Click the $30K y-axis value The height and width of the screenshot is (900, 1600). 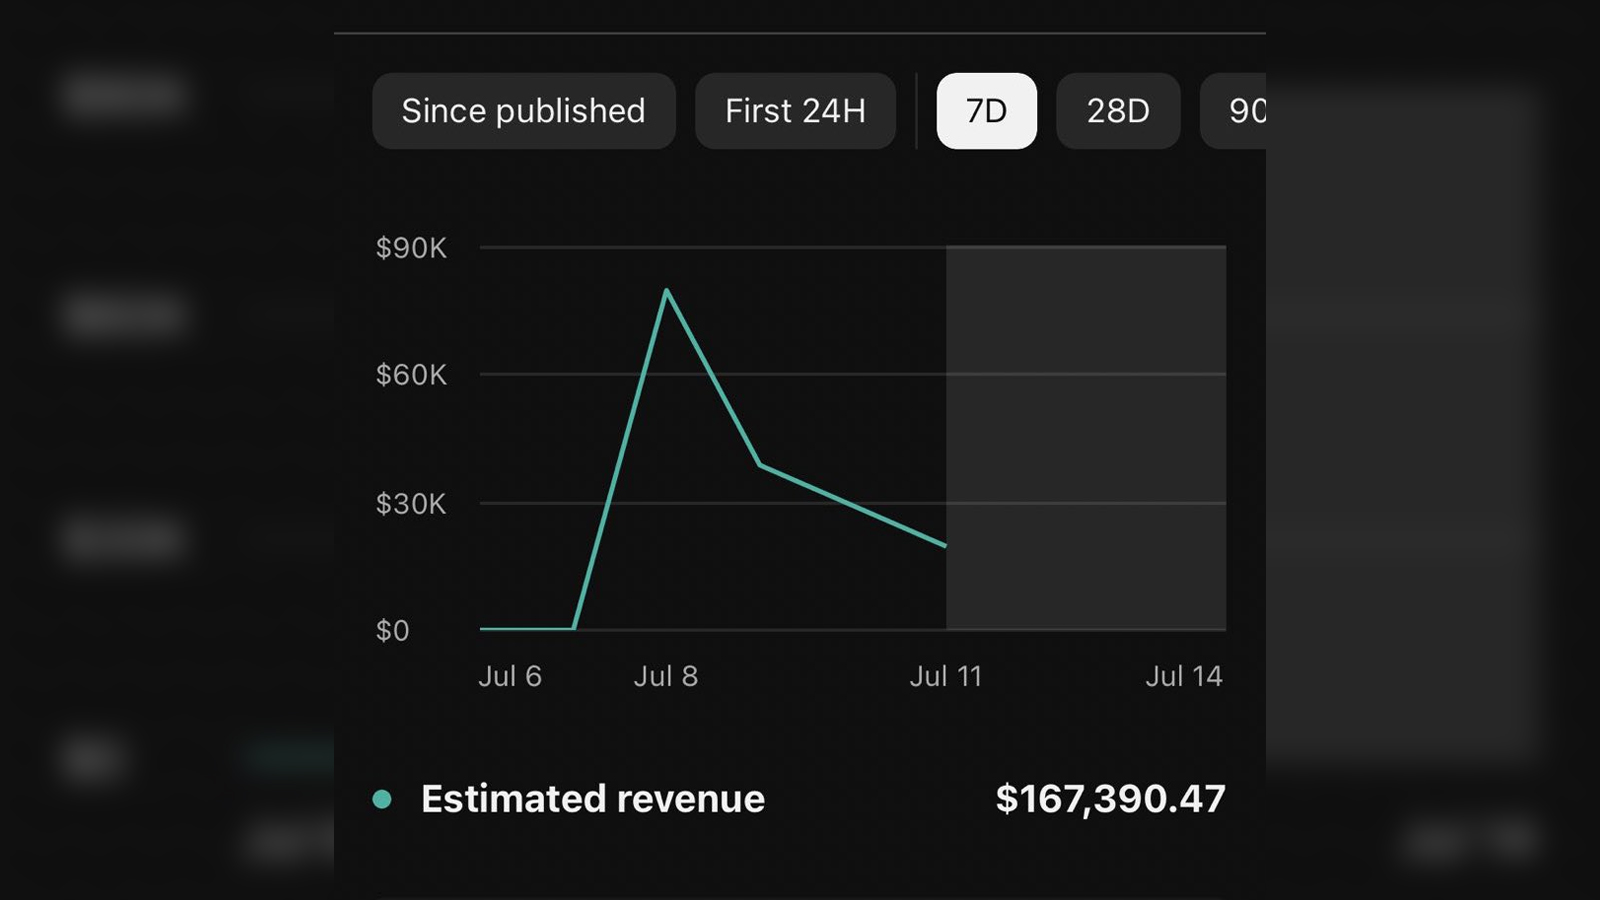(411, 504)
